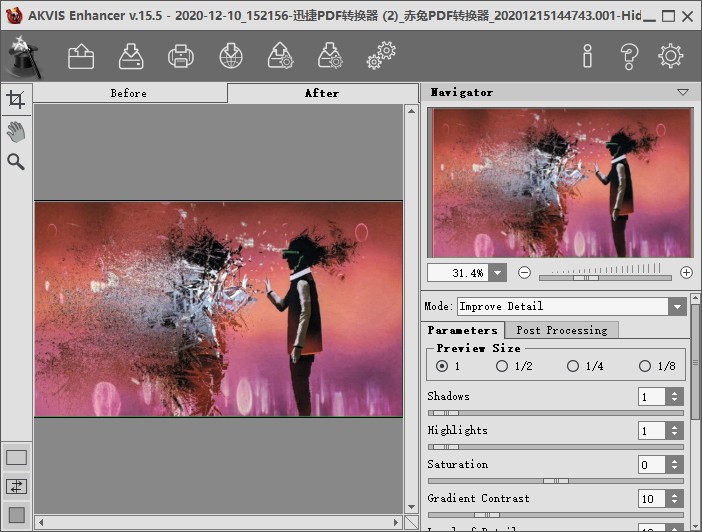The image size is (702, 532).
Task: Collapse the Navigator panel with its triangle
Action: coord(683,92)
